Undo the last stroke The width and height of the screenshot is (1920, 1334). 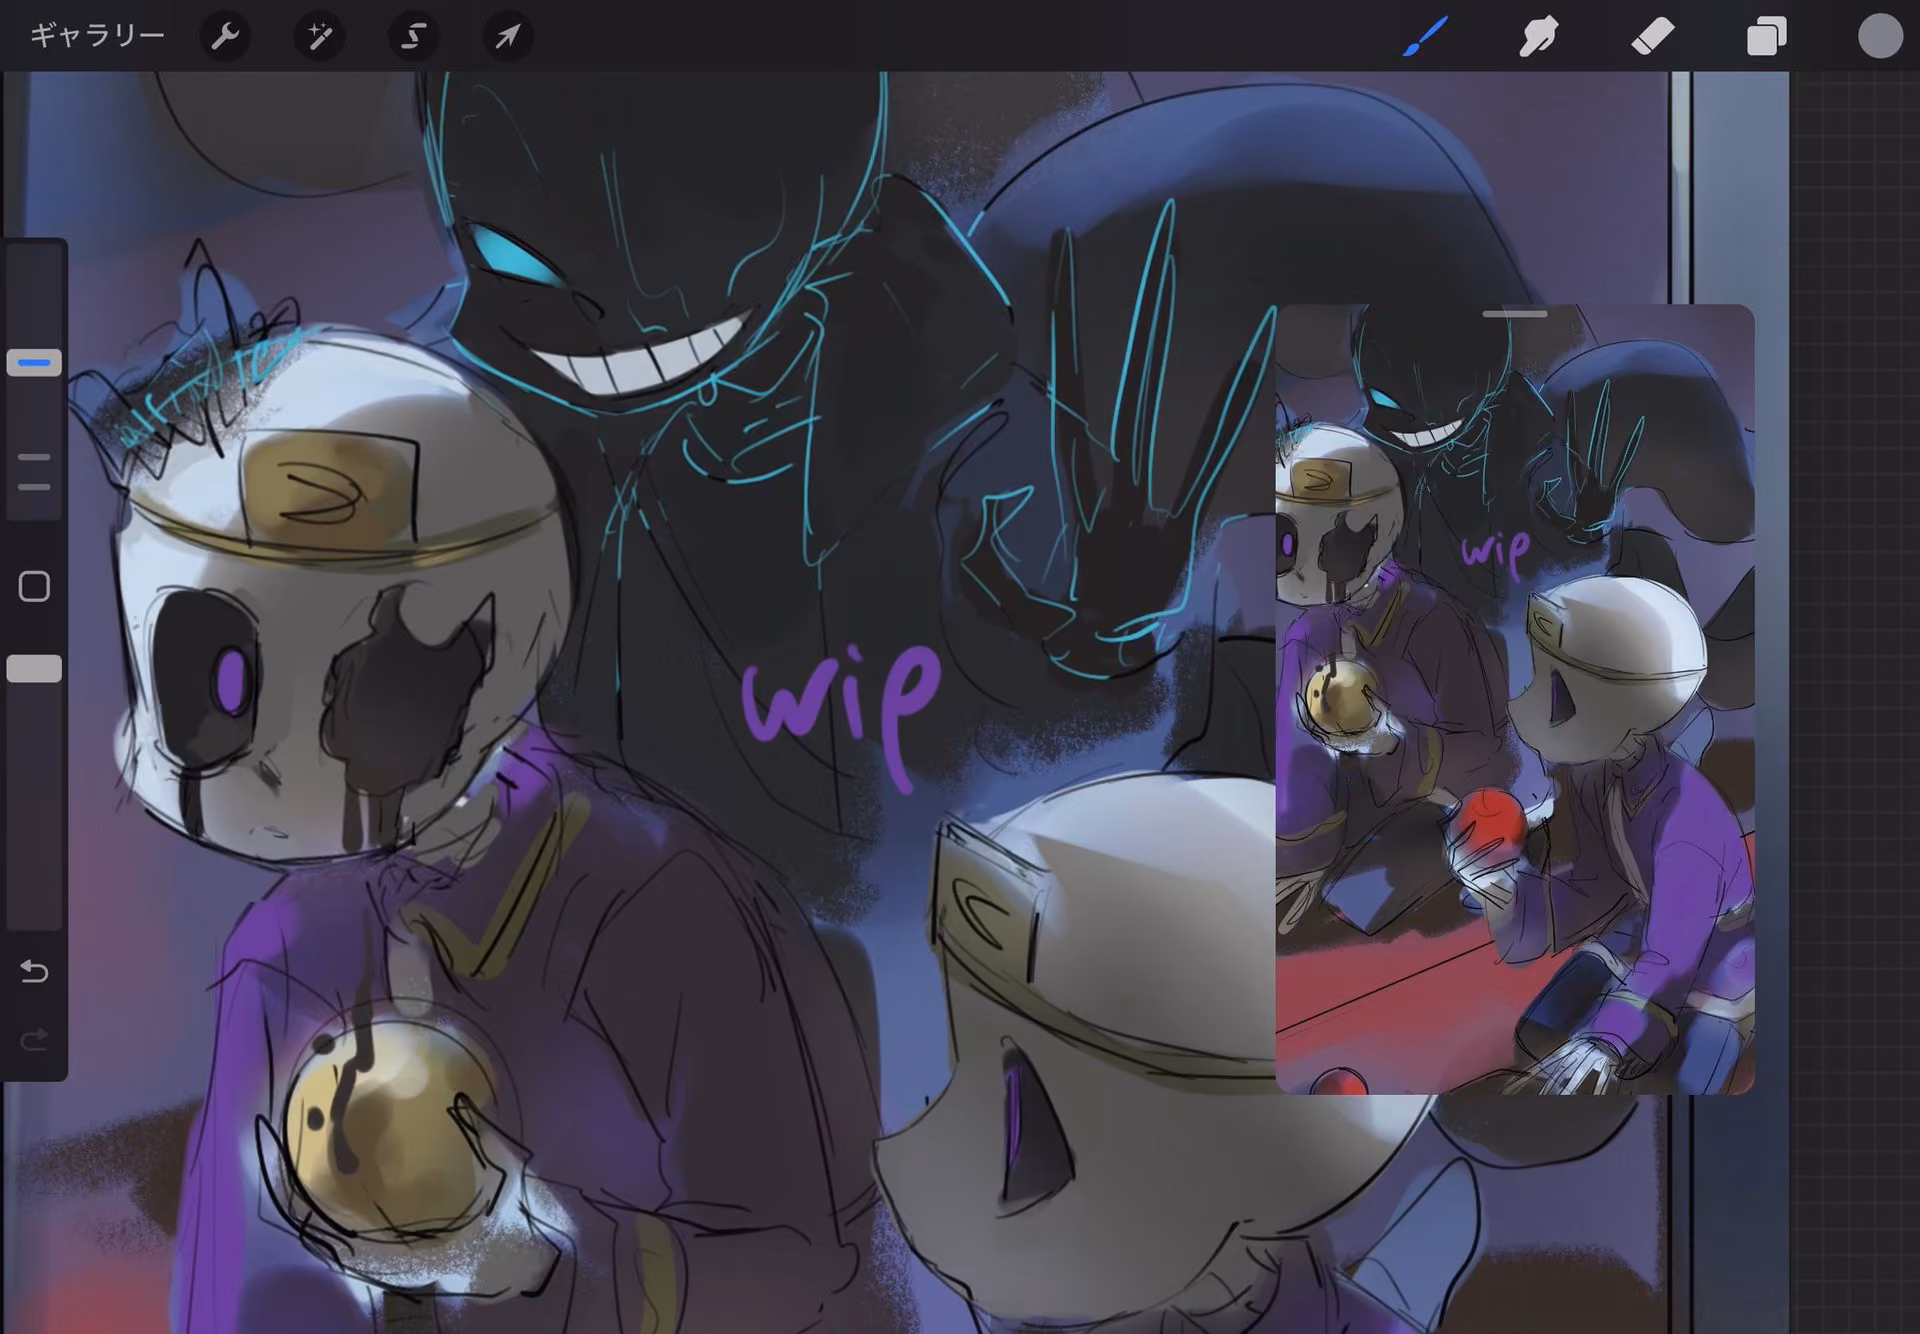(34, 971)
